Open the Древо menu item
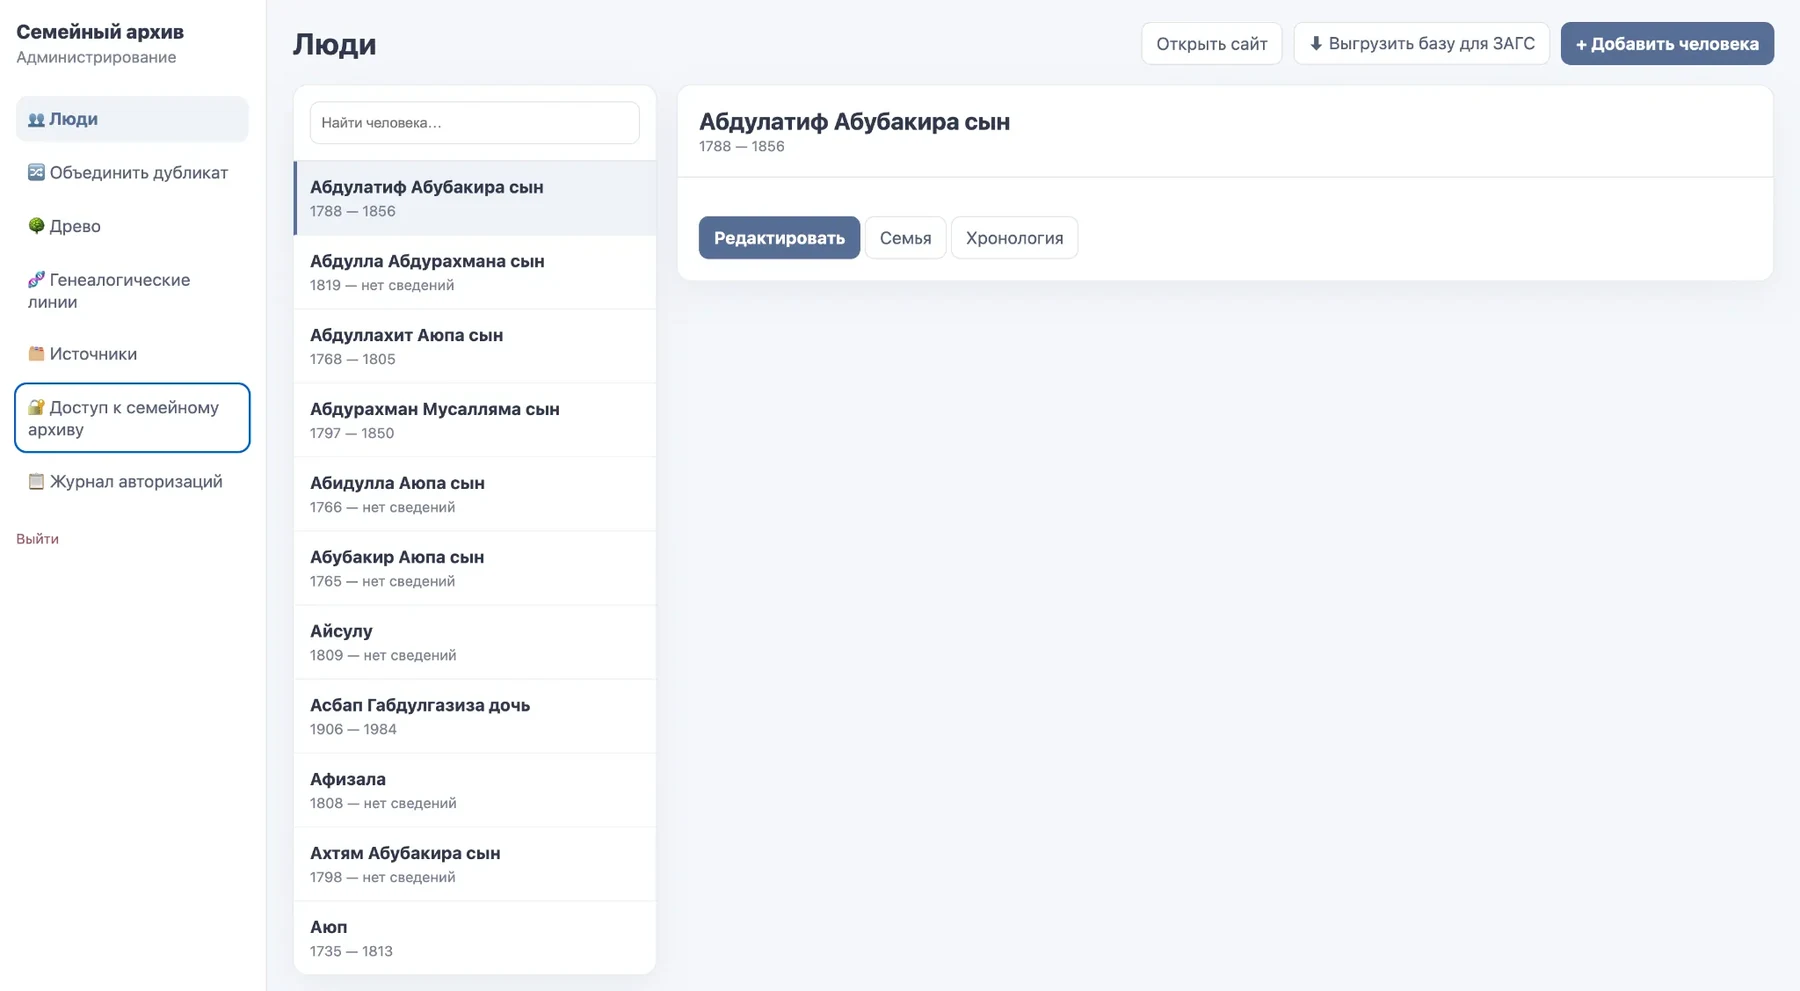This screenshot has height=991, width=1800. [132, 226]
